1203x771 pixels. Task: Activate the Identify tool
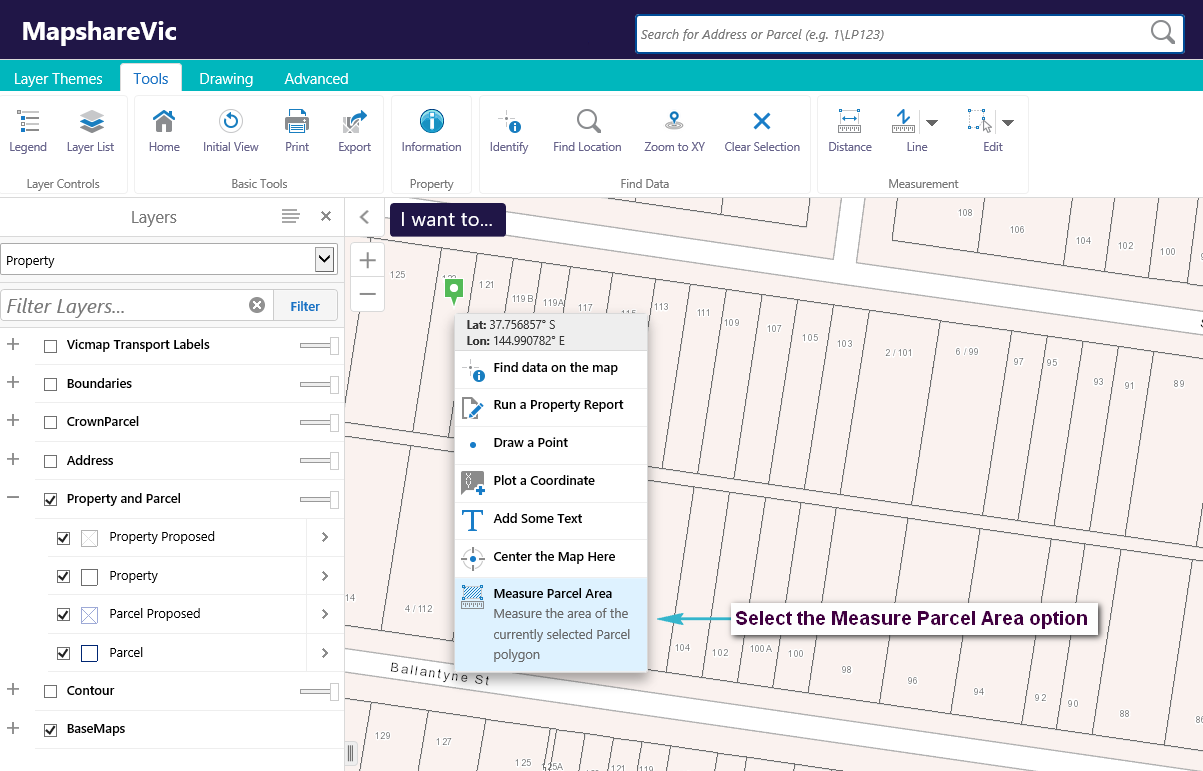[x=509, y=132]
